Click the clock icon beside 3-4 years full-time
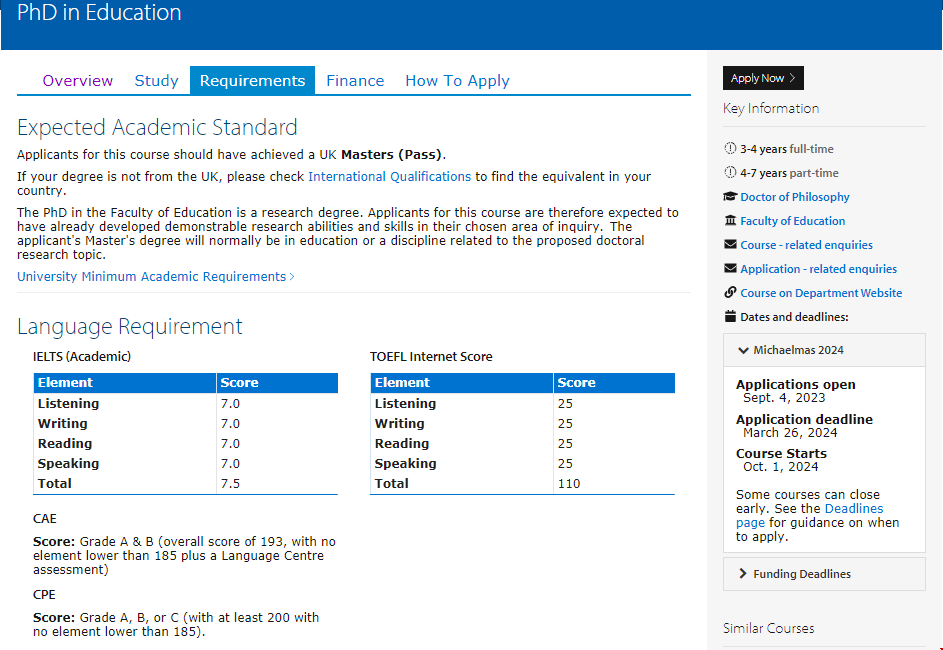This screenshot has height=650, width=943. [x=730, y=149]
